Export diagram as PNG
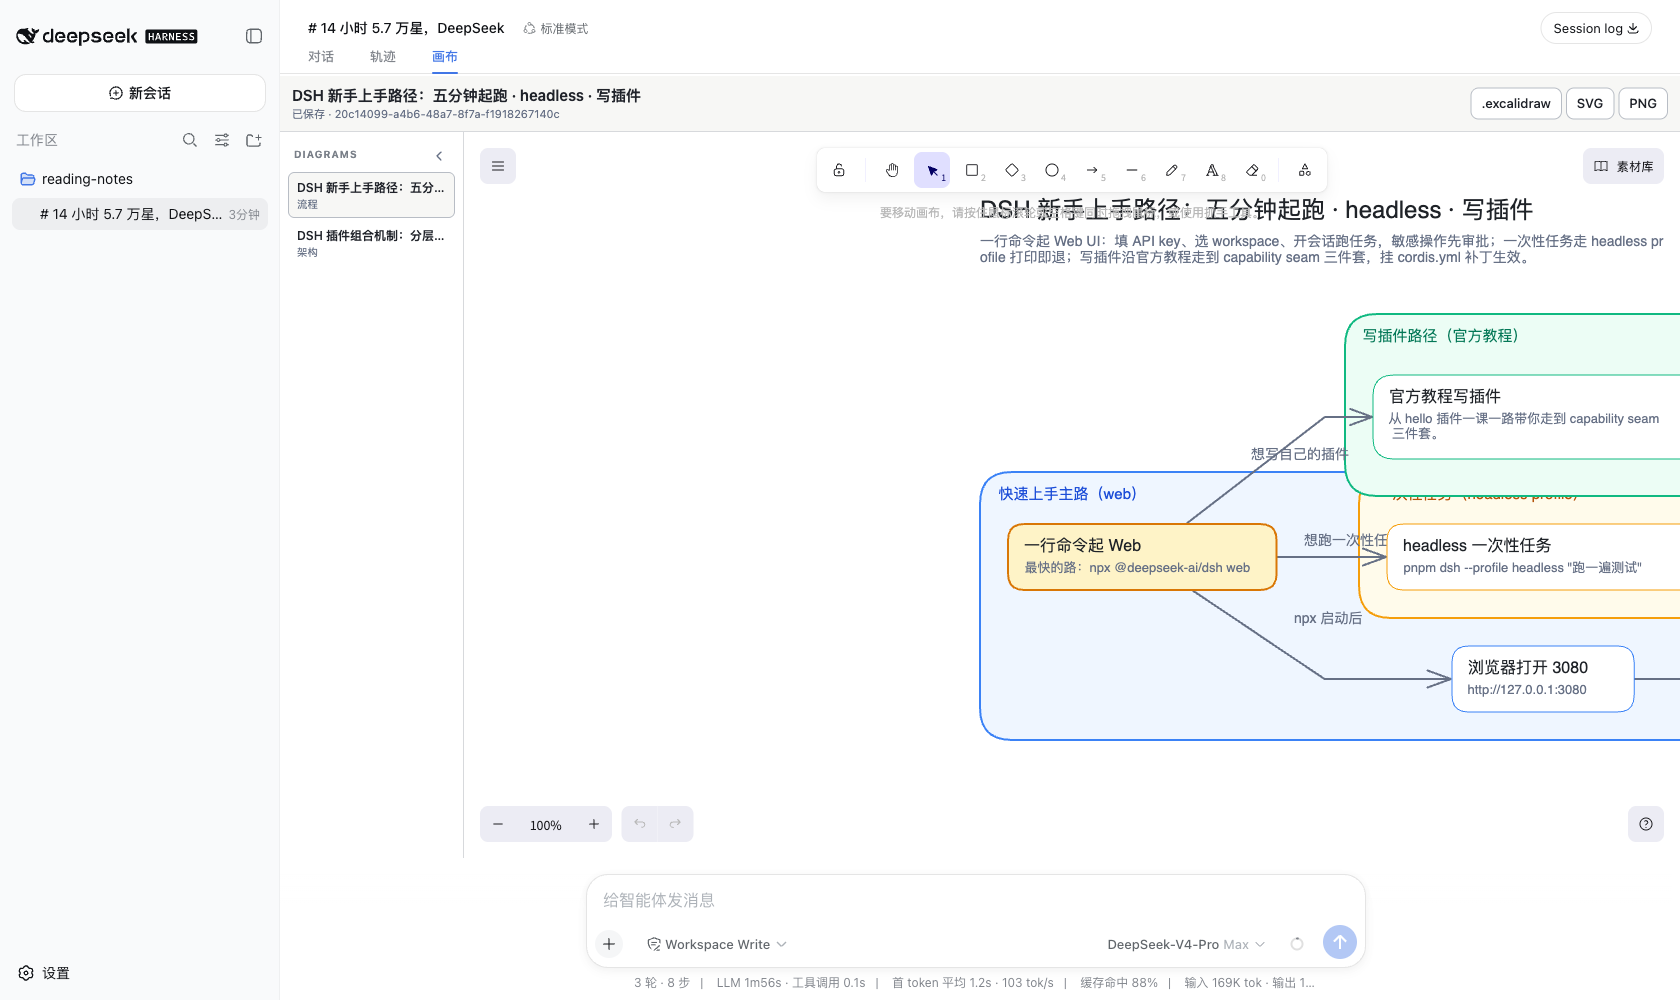Image resolution: width=1680 pixels, height=1000 pixels. pyautogui.click(x=1643, y=103)
